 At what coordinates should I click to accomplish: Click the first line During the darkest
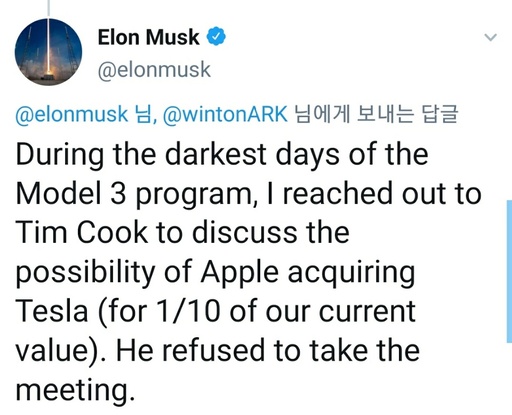pyautogui.click(x=222, y=154)
